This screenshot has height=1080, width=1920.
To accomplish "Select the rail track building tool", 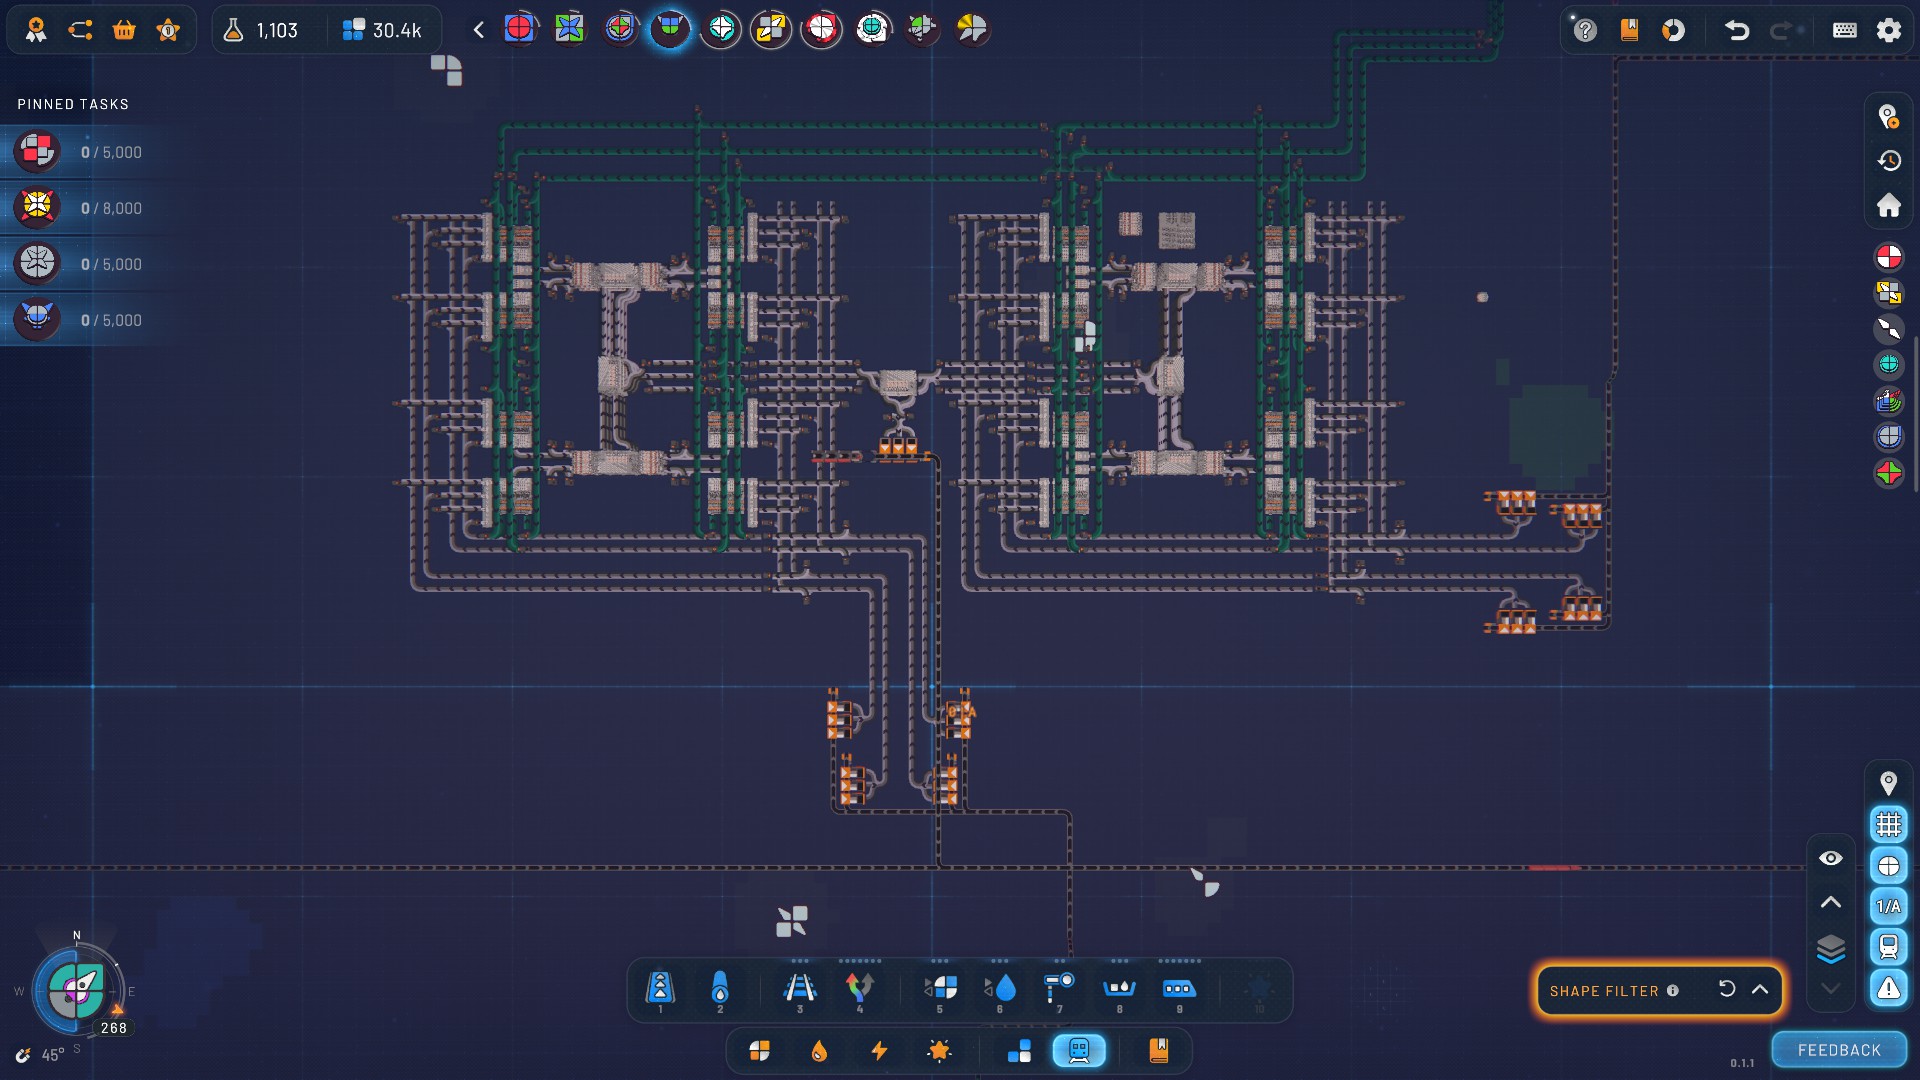I will coord(799,989).
